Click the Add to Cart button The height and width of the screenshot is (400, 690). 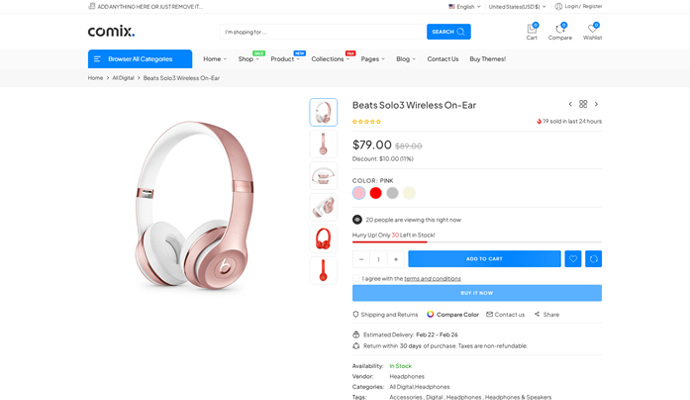[x=485, y=259]
